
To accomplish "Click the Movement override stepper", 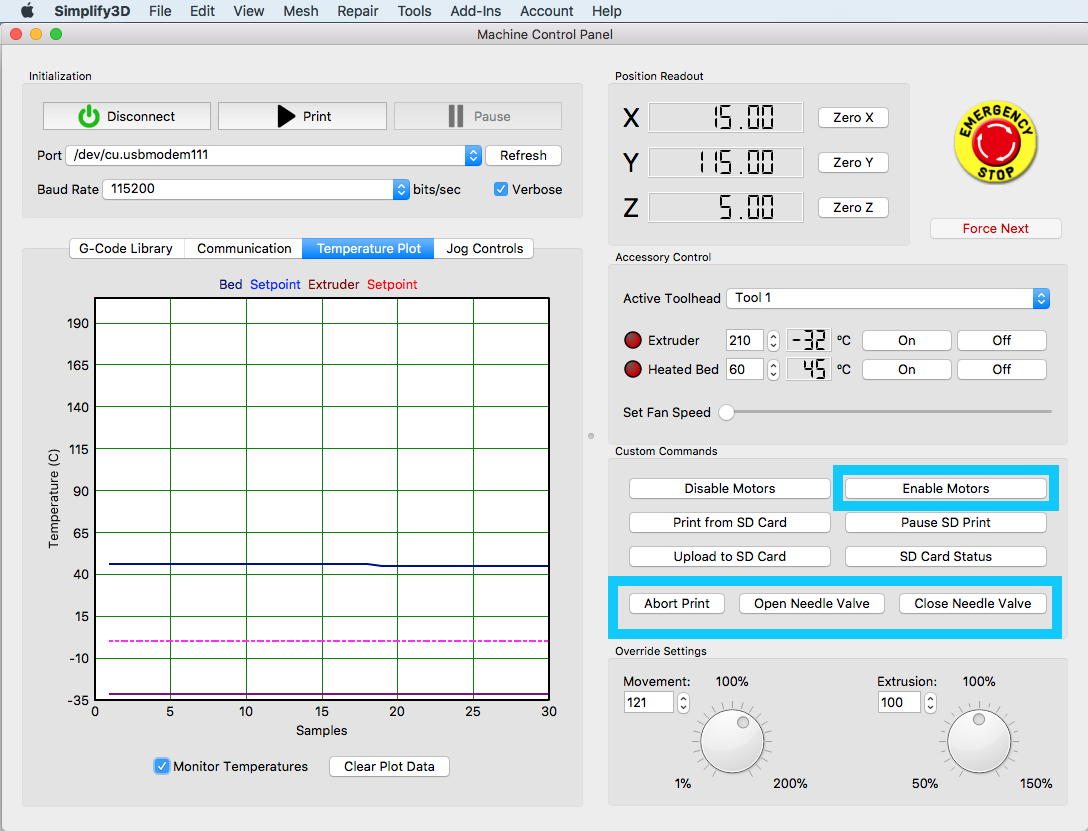I will point(683,703).
